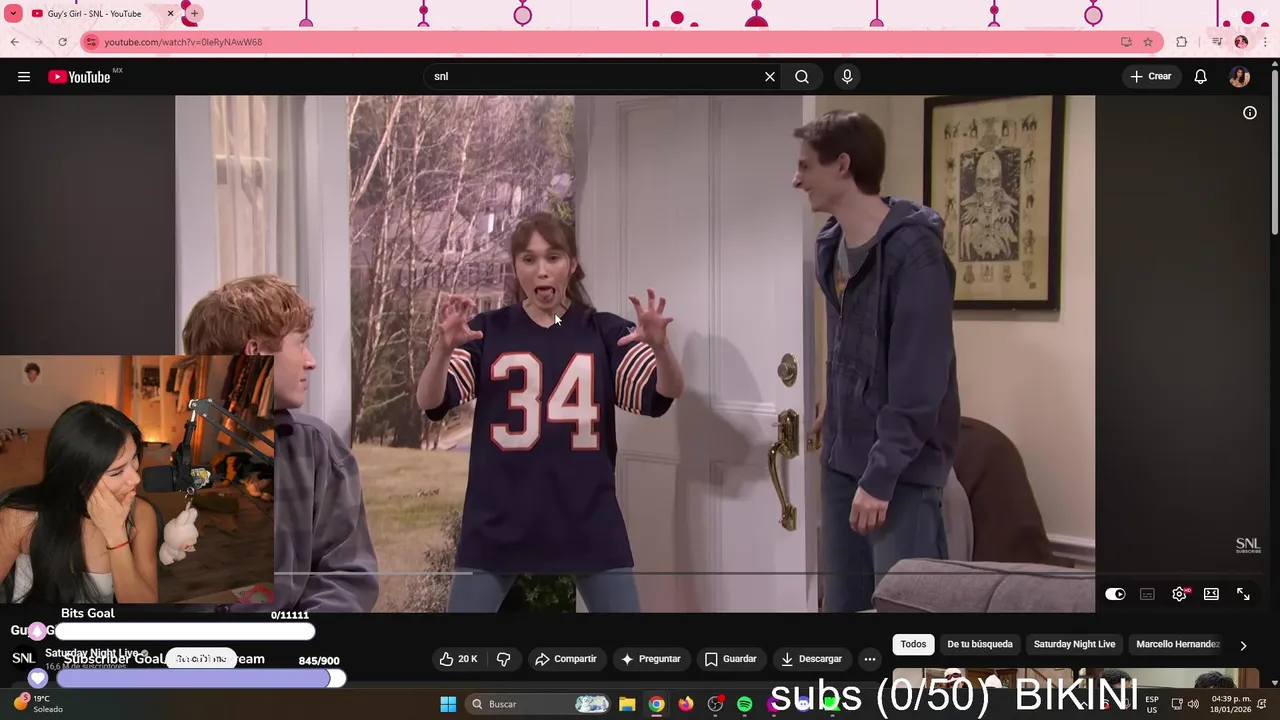Viewport: 1280px width, 720px height.
Task: Open Chrome from taskbar
Action: (x=656, y=704)
